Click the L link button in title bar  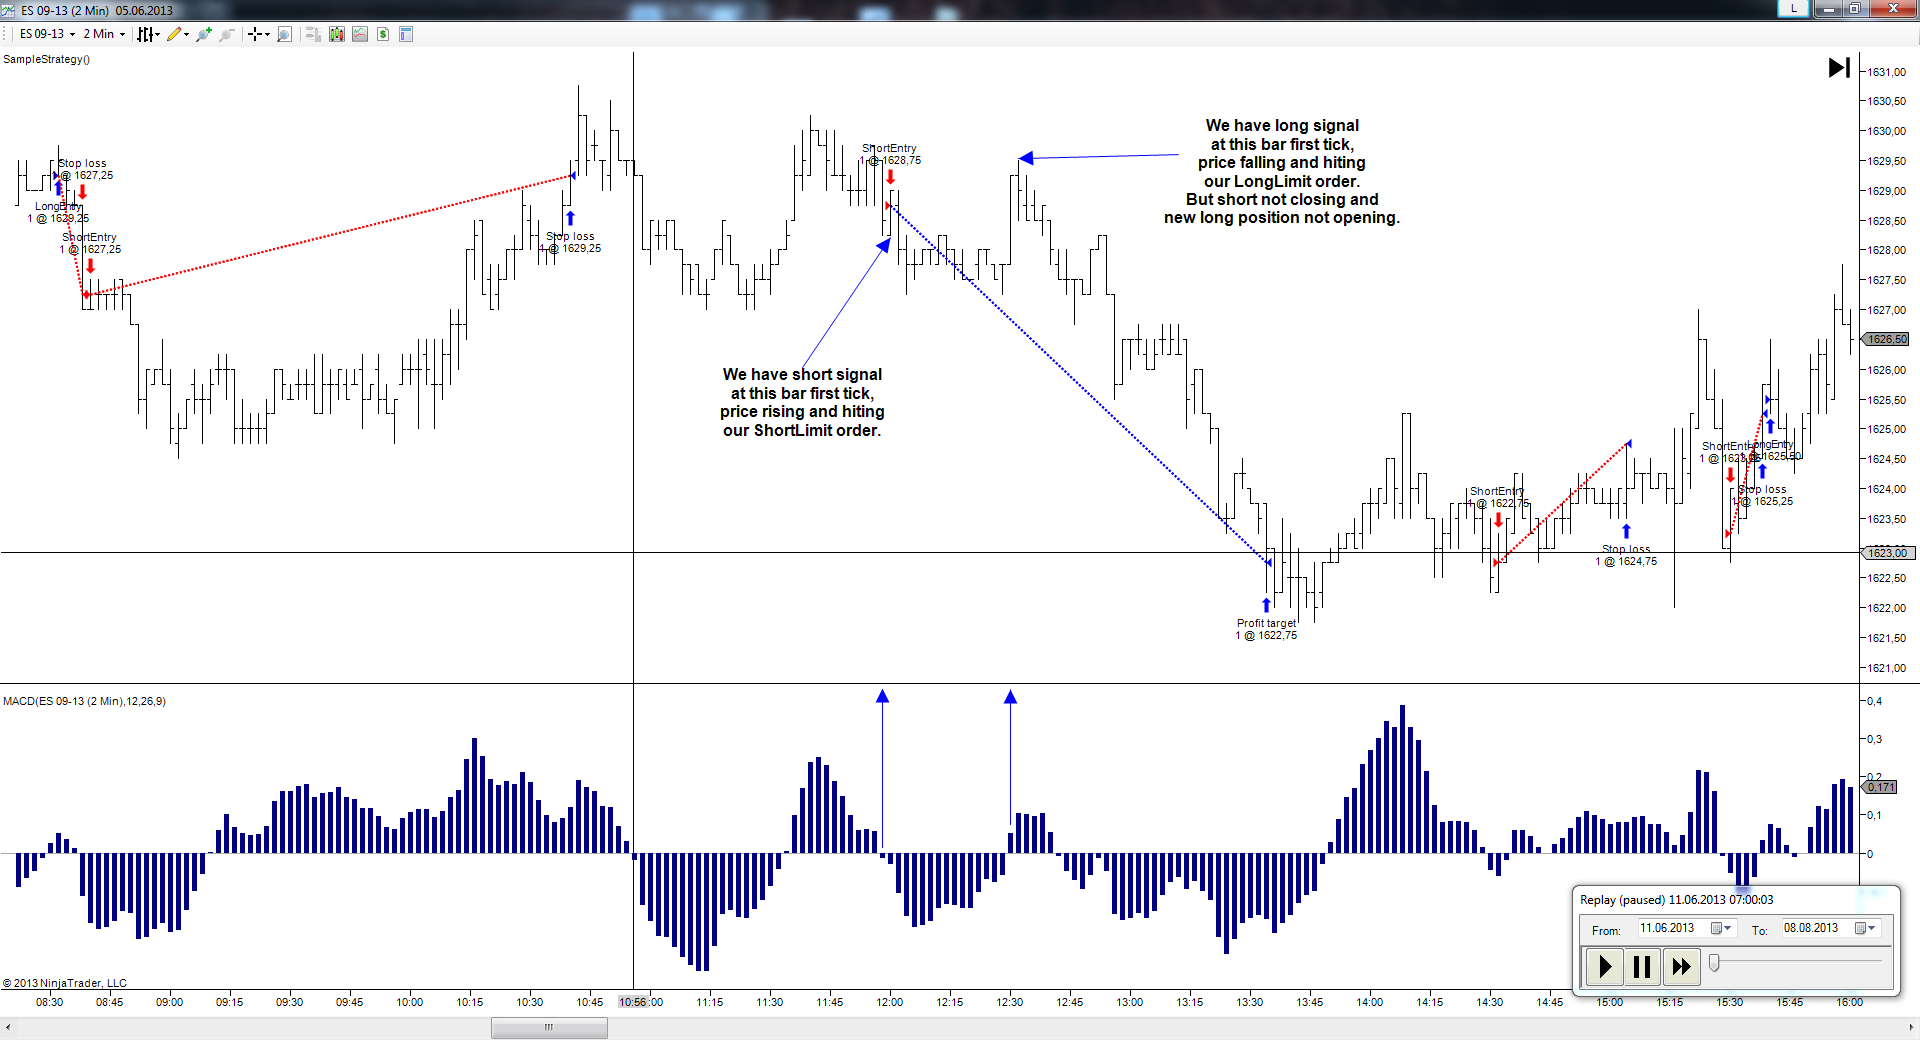coord(1794,8)
